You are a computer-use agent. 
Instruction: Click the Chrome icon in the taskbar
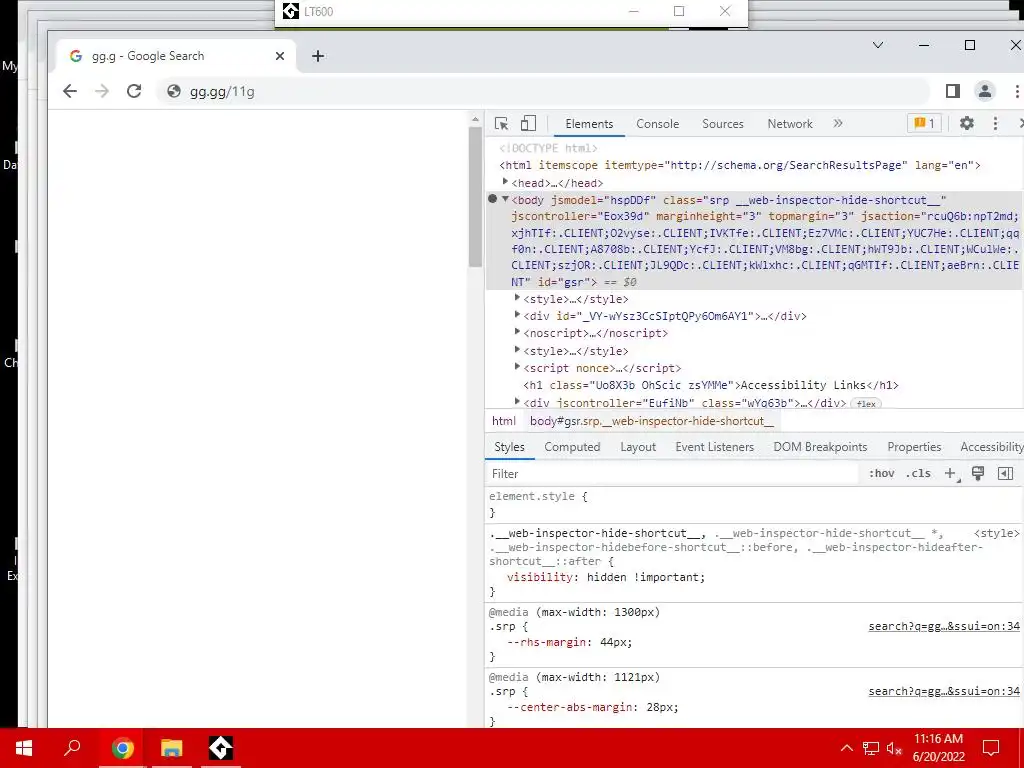[x=122, y=748]
